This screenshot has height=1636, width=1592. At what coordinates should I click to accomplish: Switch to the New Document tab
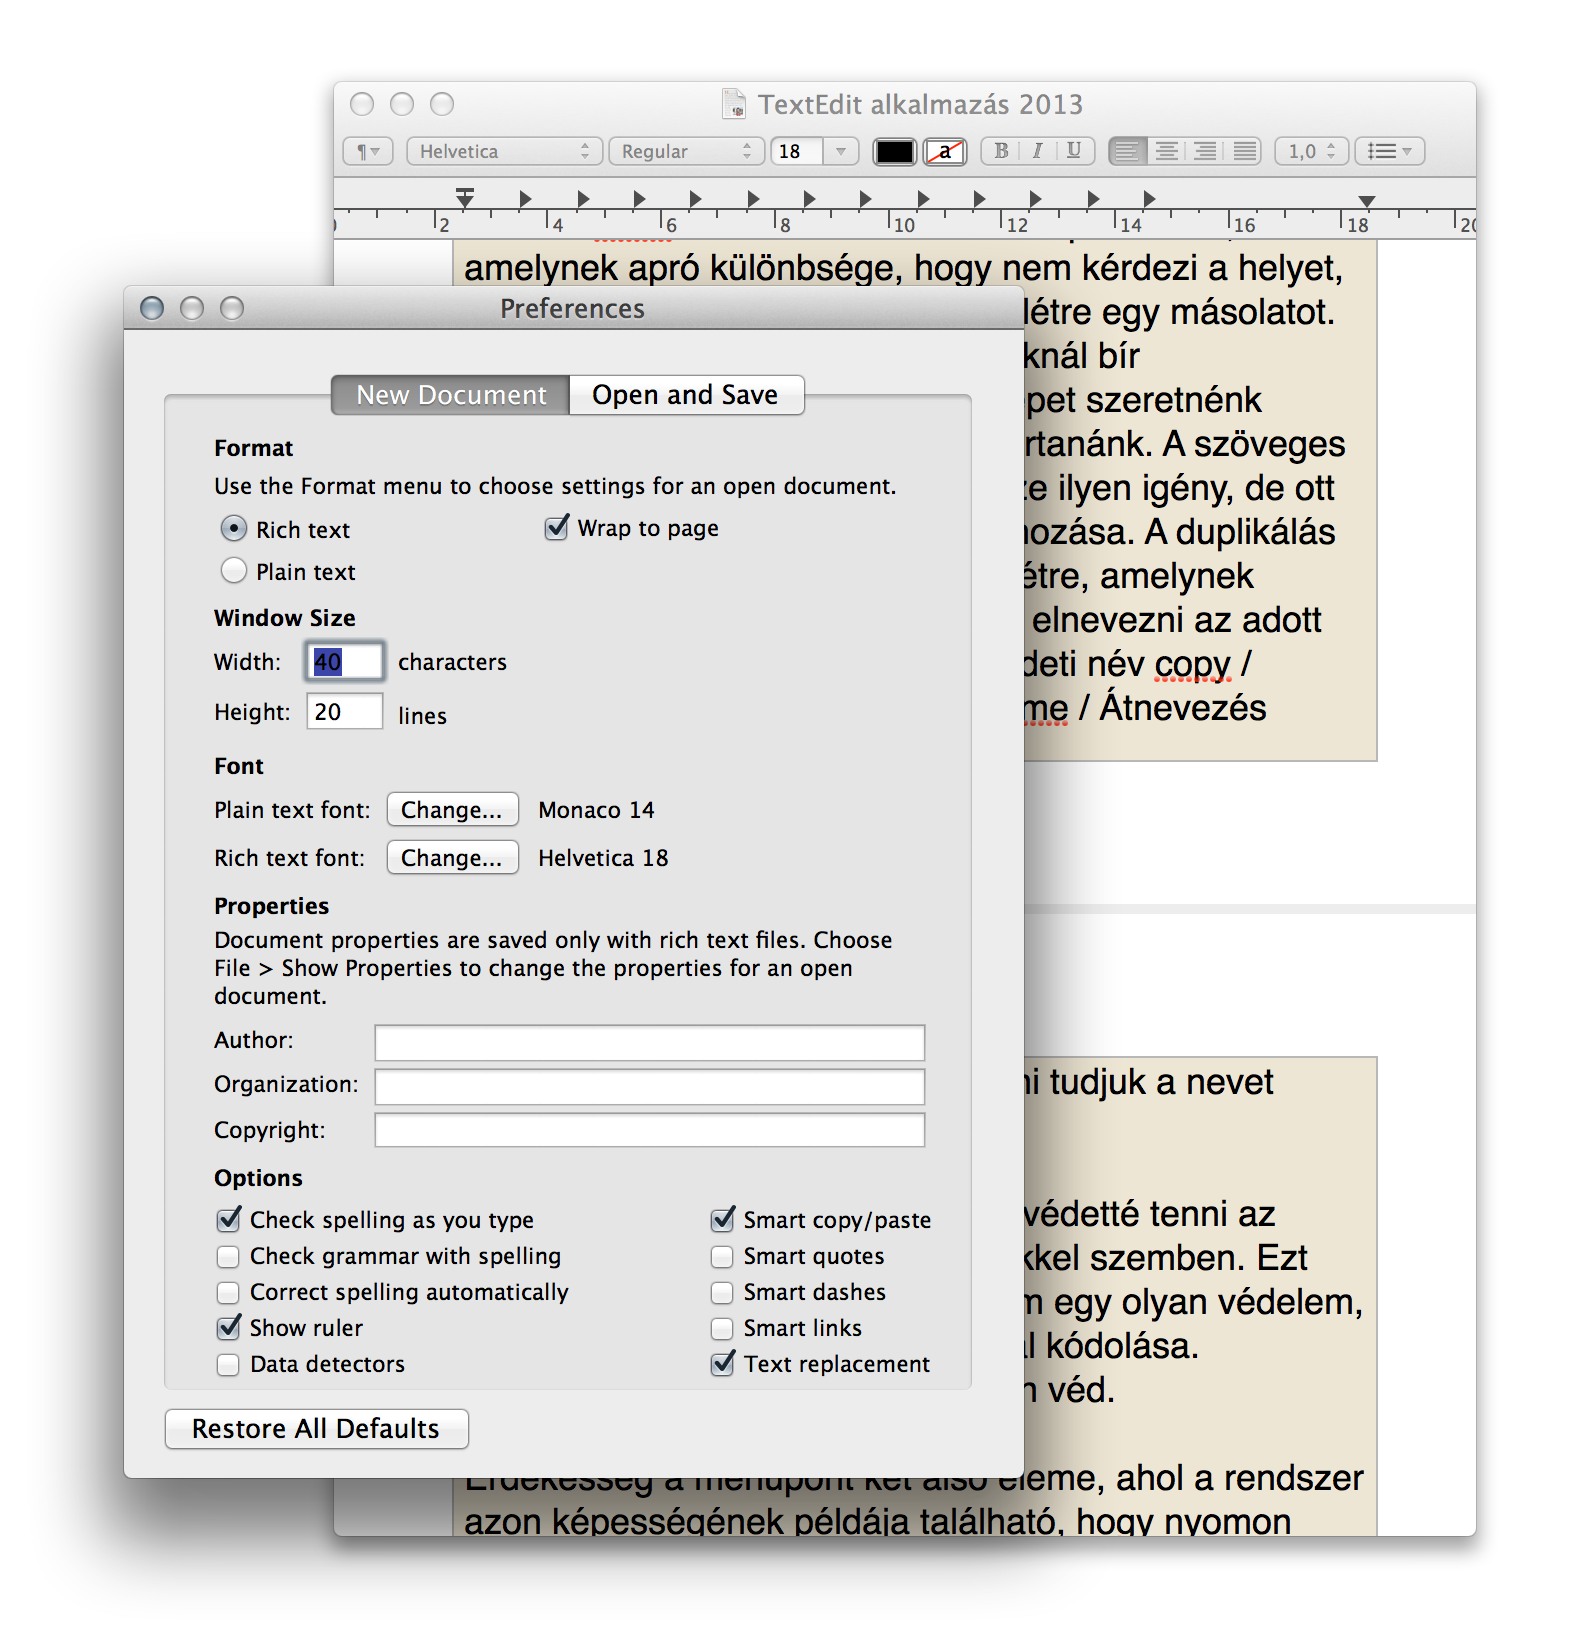[451, 395]
